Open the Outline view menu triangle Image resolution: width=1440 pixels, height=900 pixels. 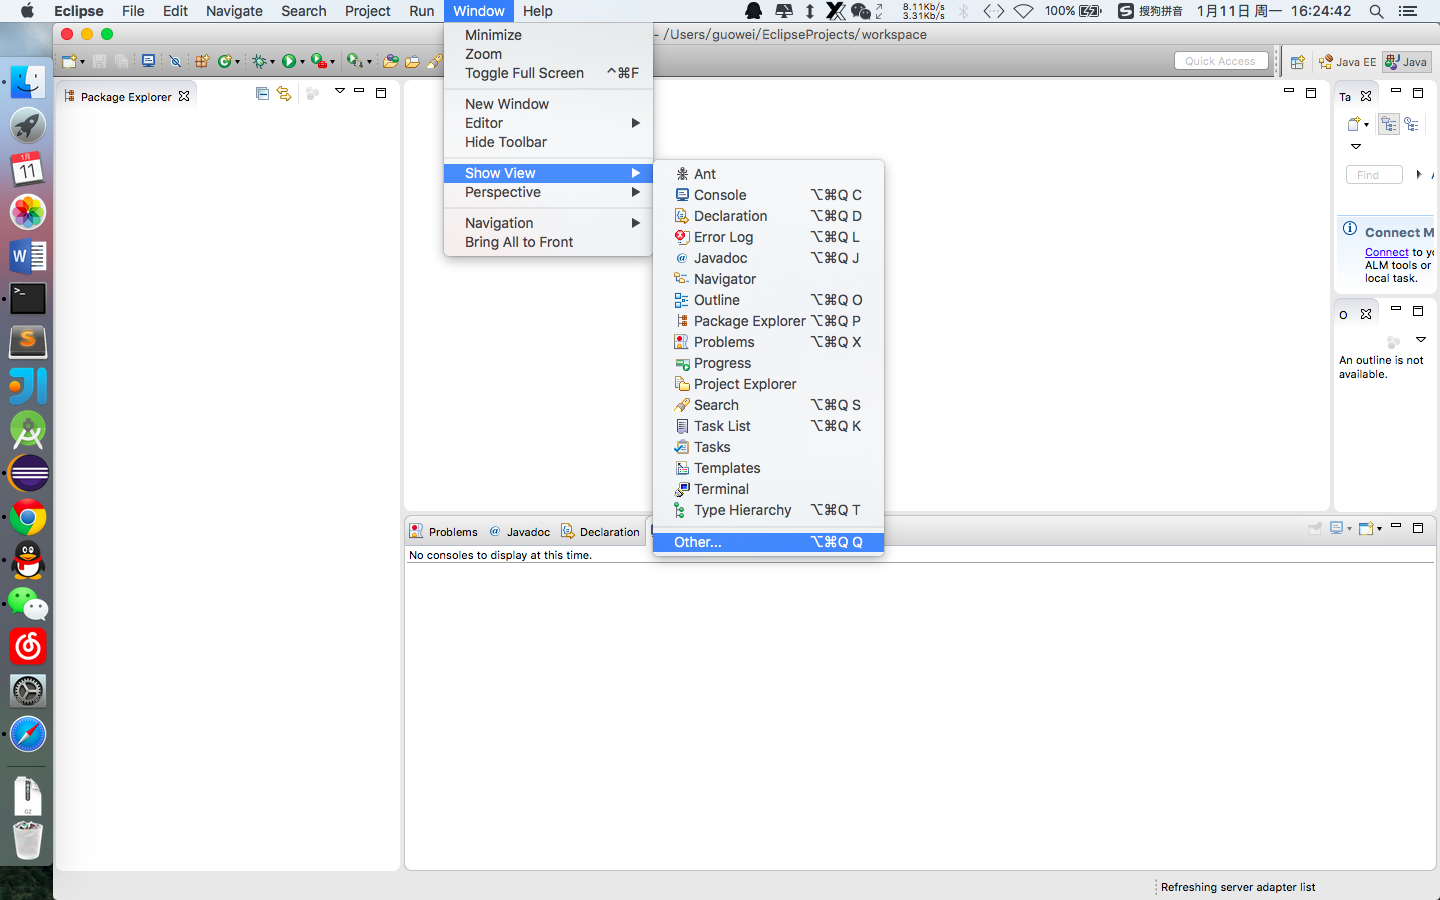[x=1421, y=340]
